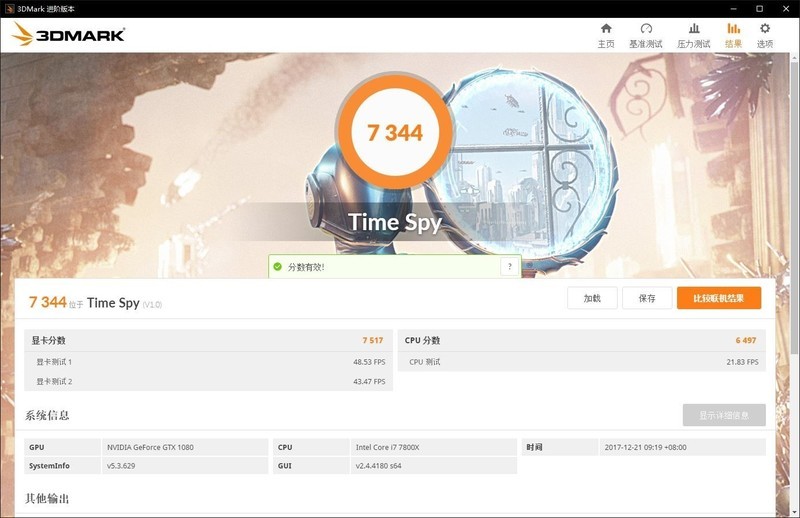Click the 其他输出 section heading
Viewport: 800px width, 518px height.
pos(47,498)
